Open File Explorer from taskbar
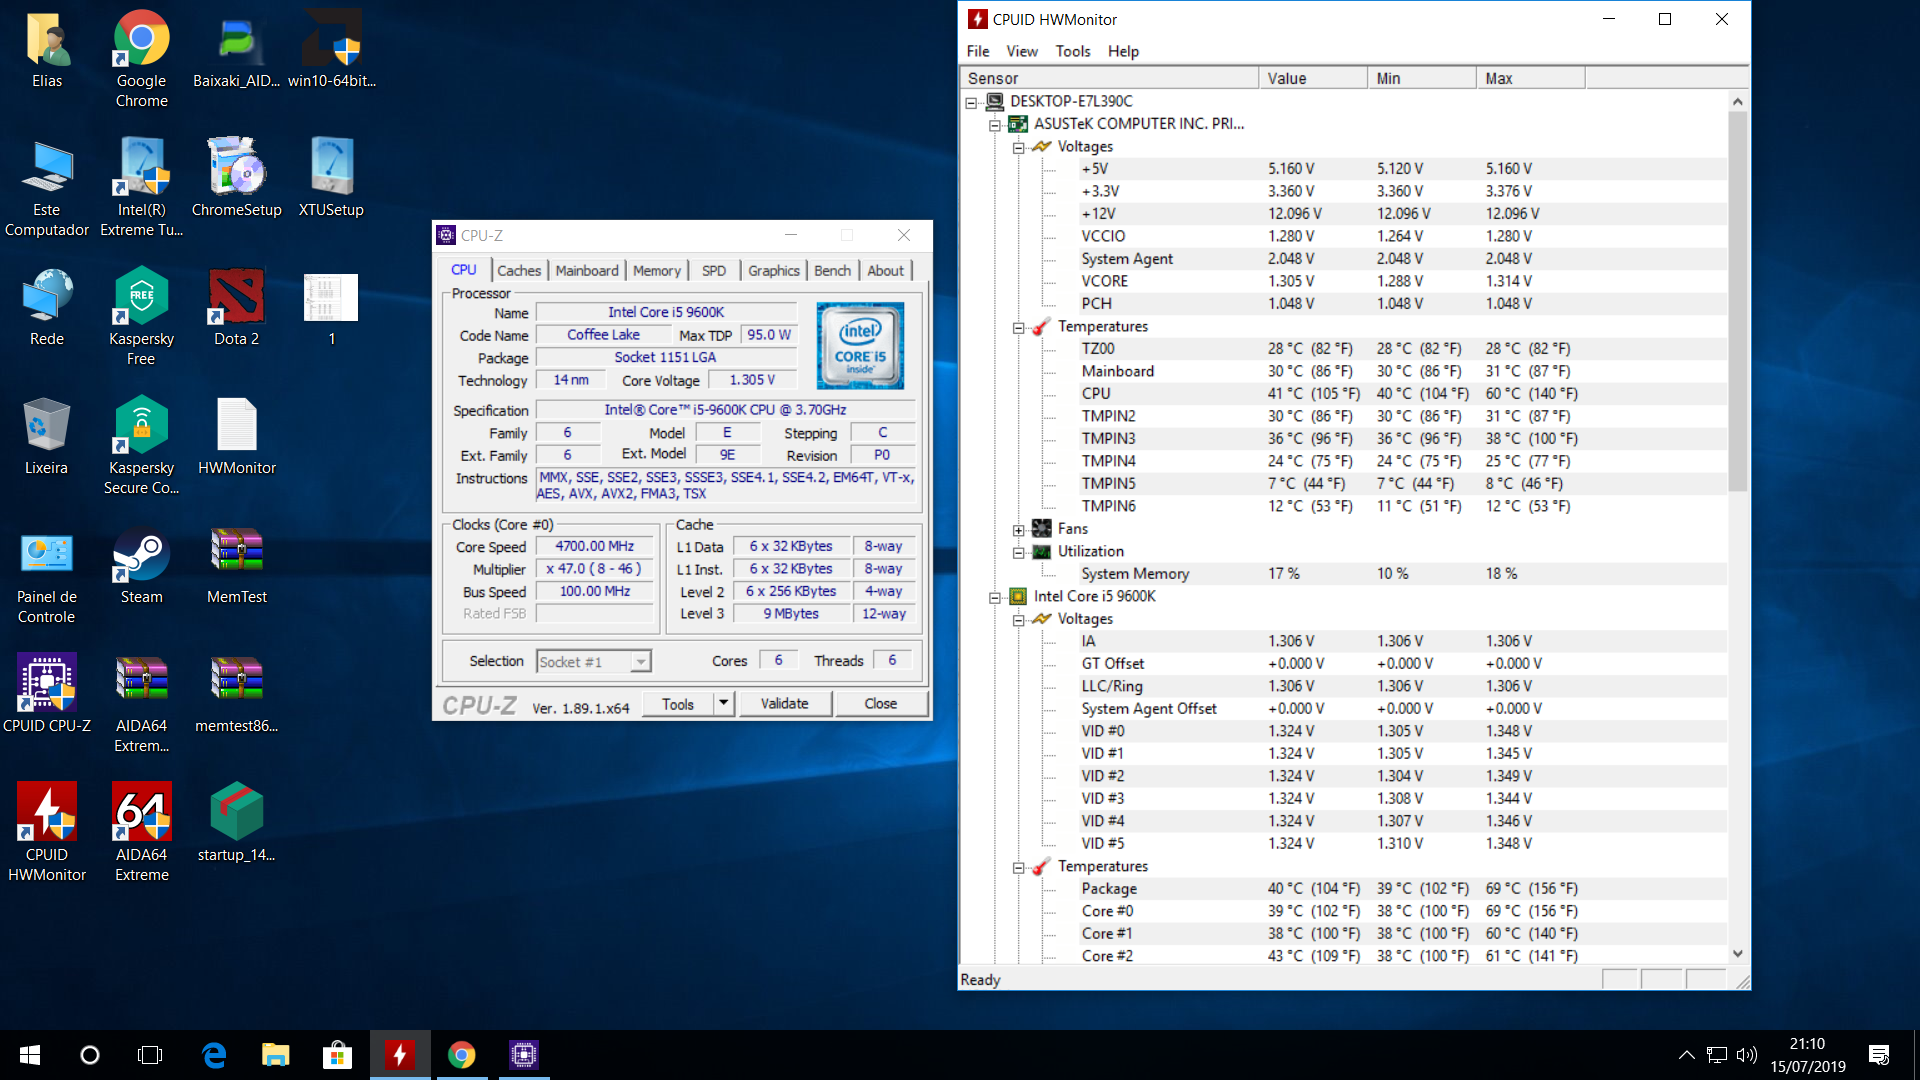Viewport: 1920px width, 1080px height. click(x=276, y=1055)
